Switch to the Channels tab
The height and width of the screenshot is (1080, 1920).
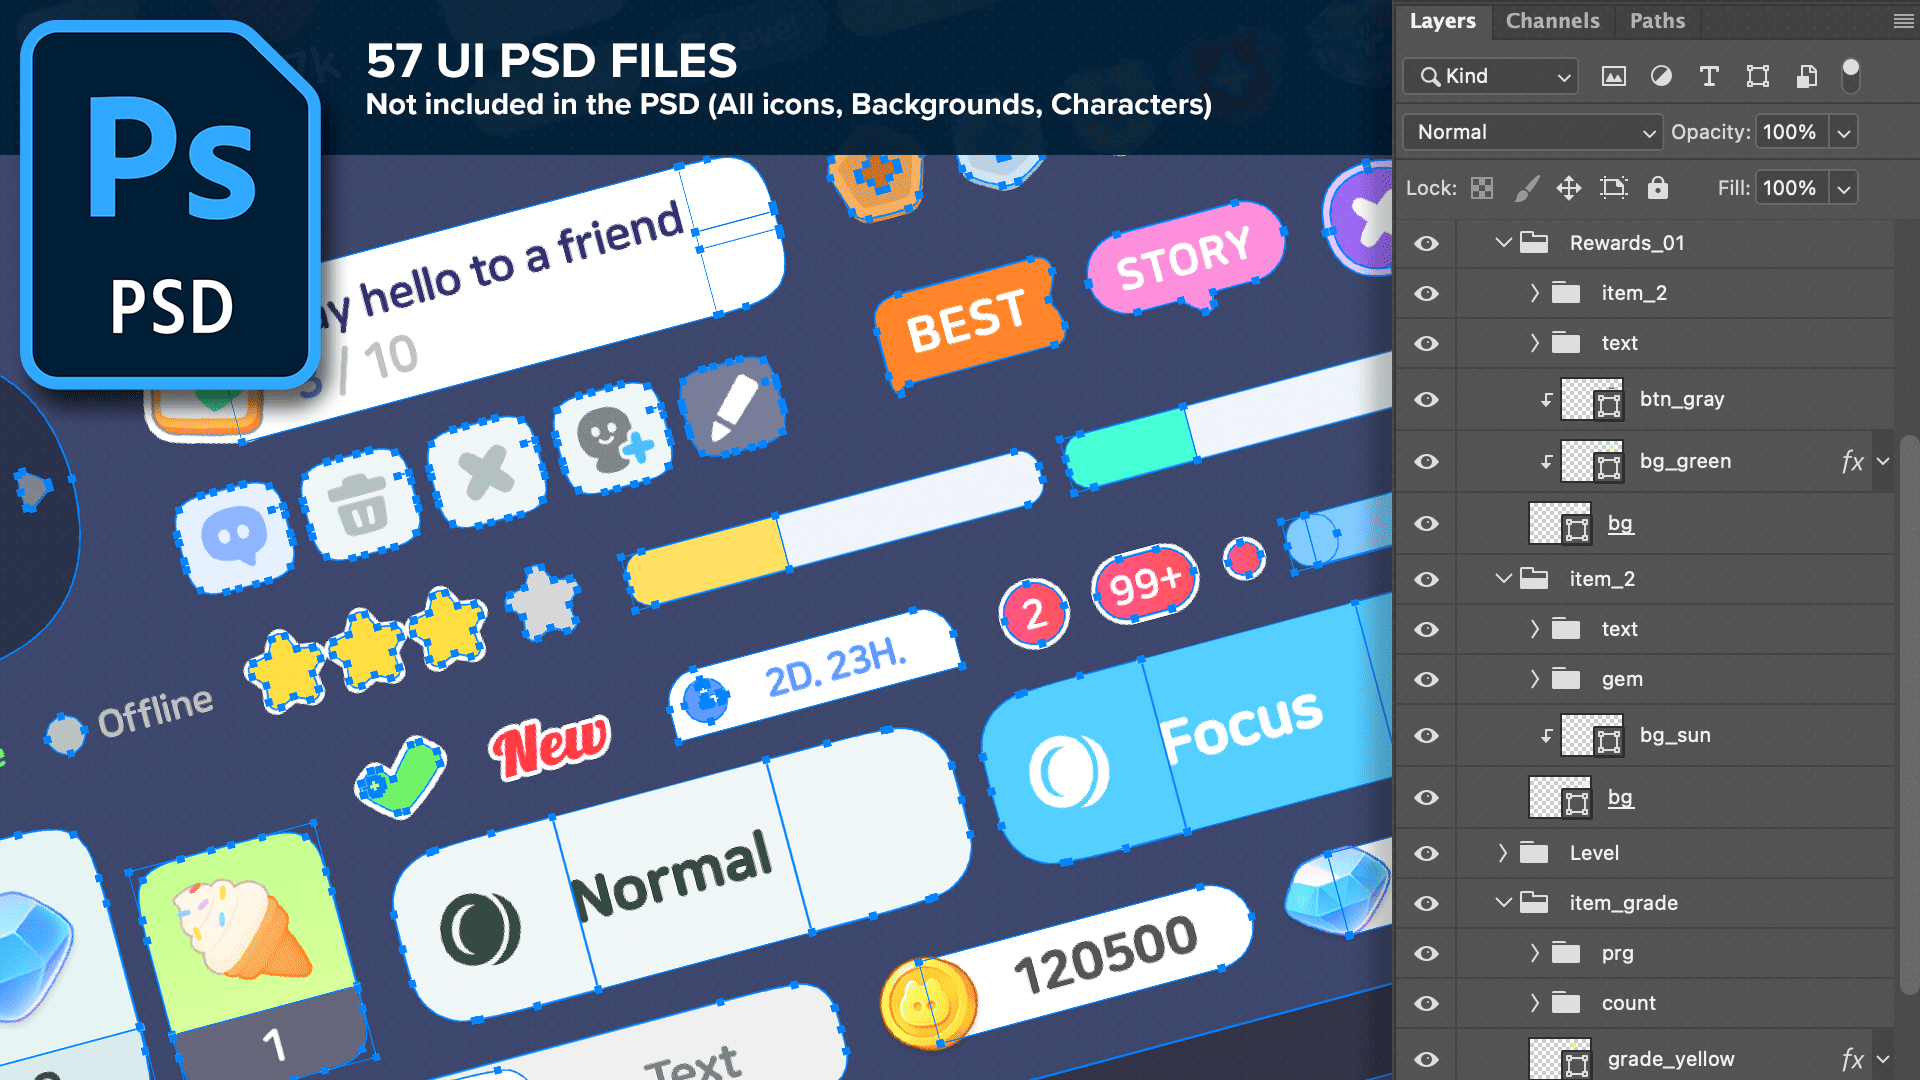tap(1552, 21)
